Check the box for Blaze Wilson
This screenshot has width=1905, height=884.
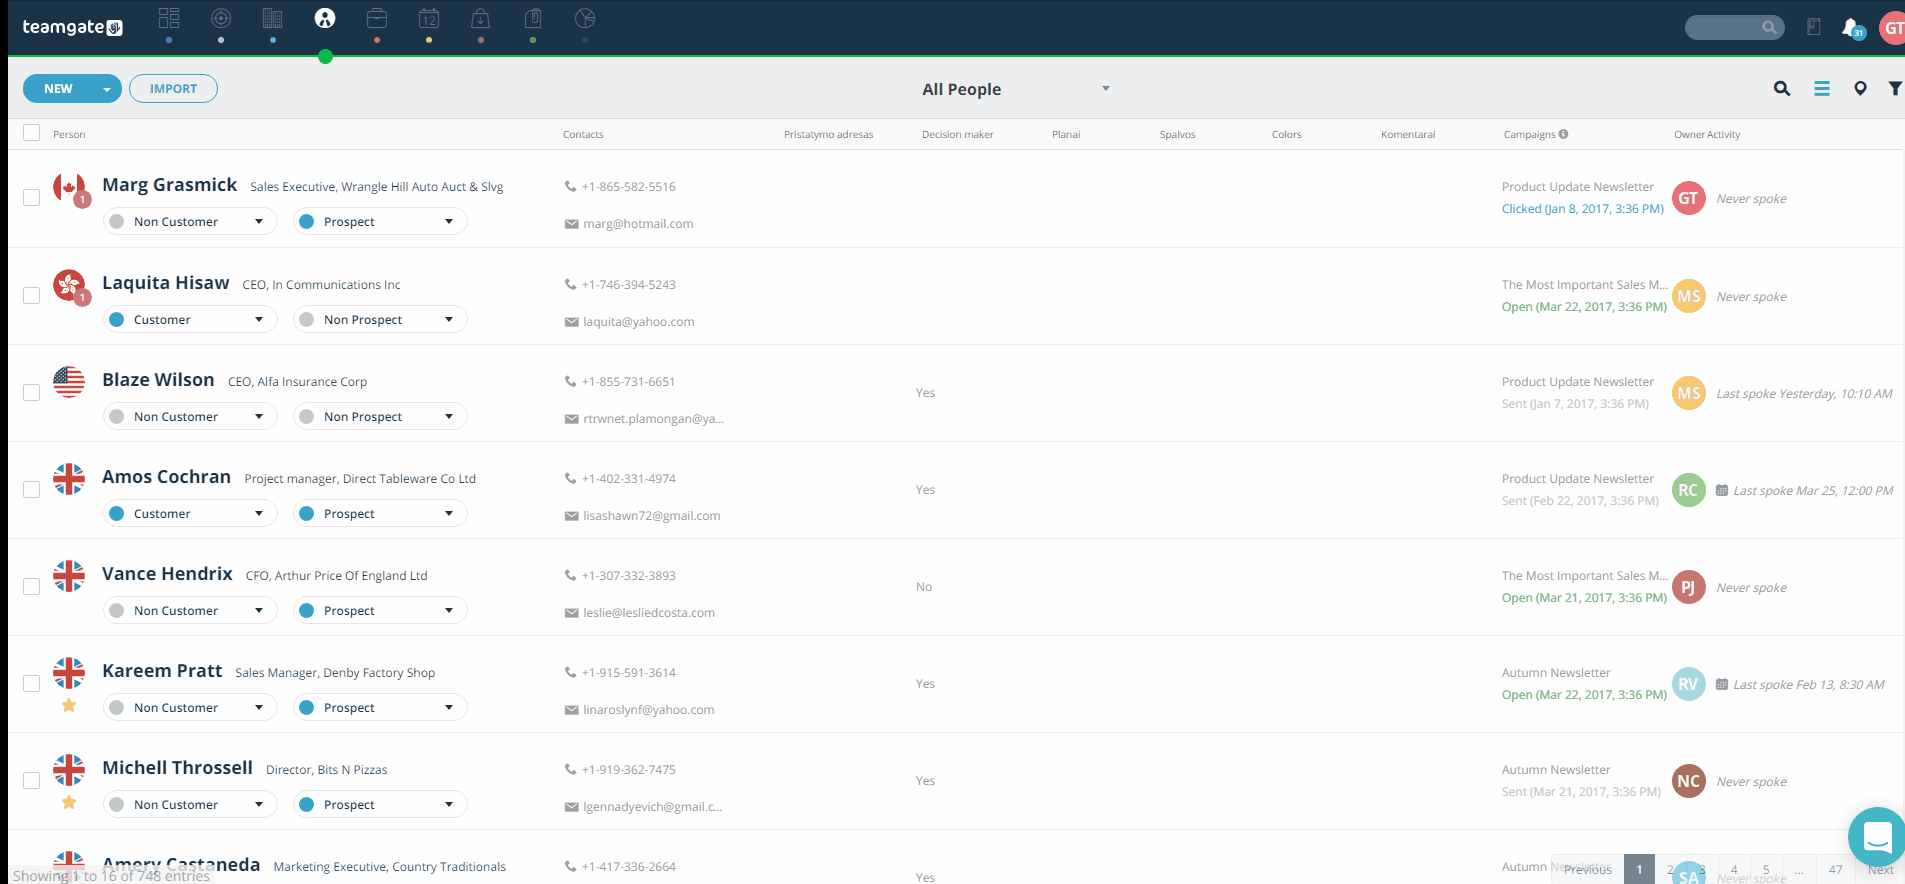(32, 393)
